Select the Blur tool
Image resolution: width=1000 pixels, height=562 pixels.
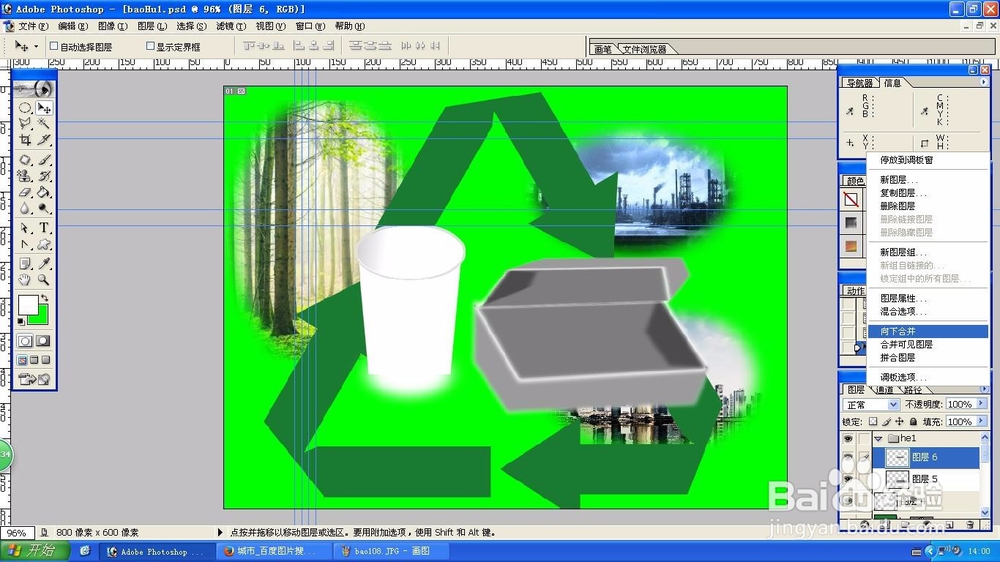pyautogui.click(x=25, y=208)
